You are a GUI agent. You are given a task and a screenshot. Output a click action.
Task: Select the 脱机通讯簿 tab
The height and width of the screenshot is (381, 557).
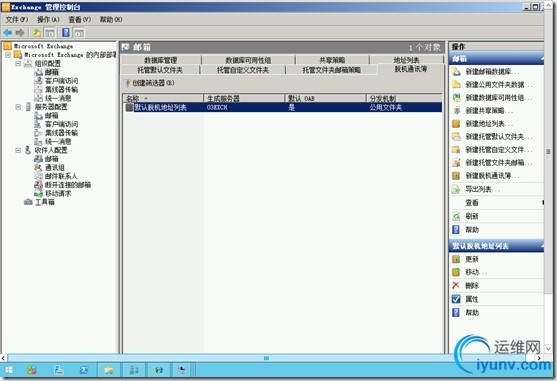point(411,69)
